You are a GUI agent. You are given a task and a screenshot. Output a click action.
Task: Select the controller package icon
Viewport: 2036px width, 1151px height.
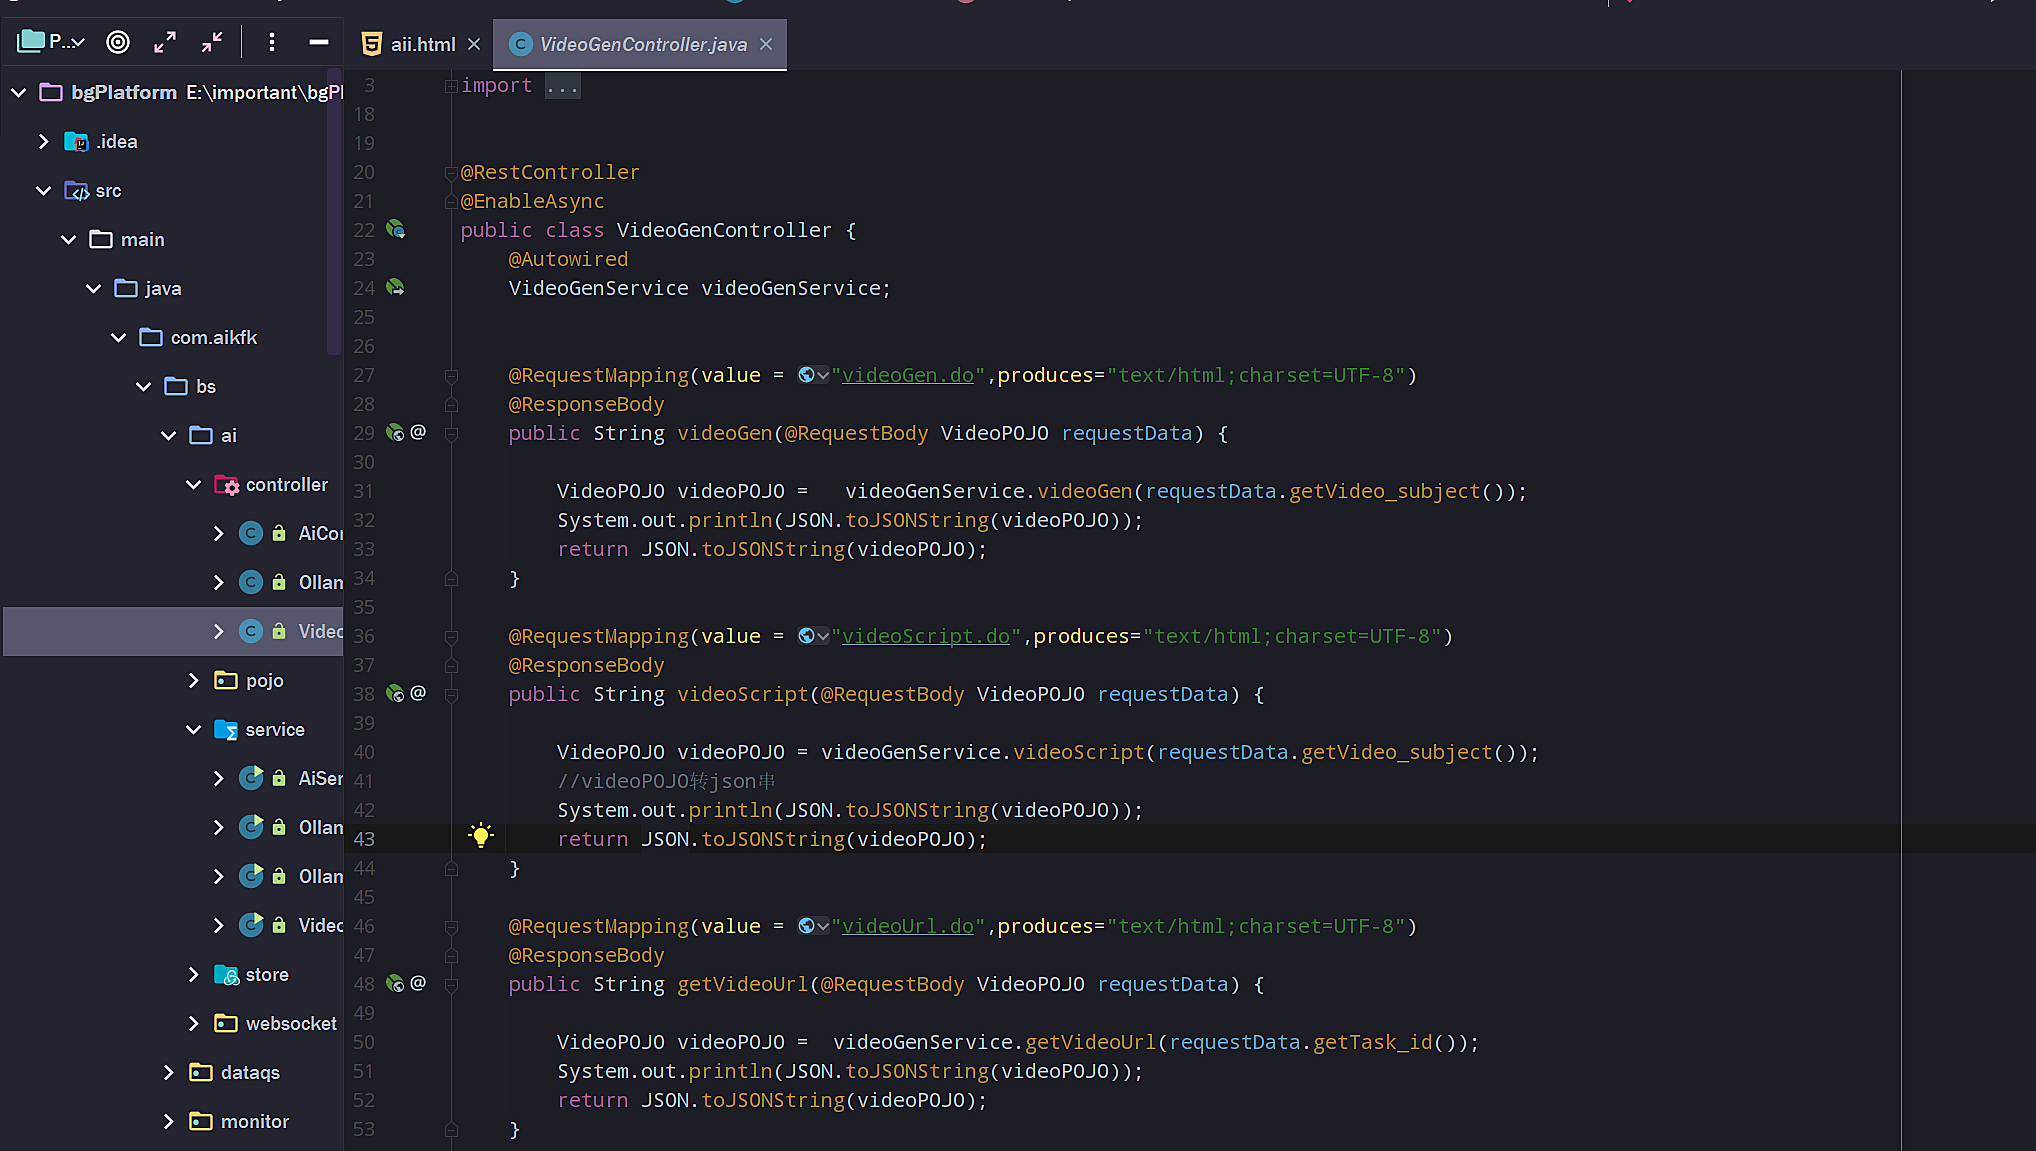tap(226, 485)
